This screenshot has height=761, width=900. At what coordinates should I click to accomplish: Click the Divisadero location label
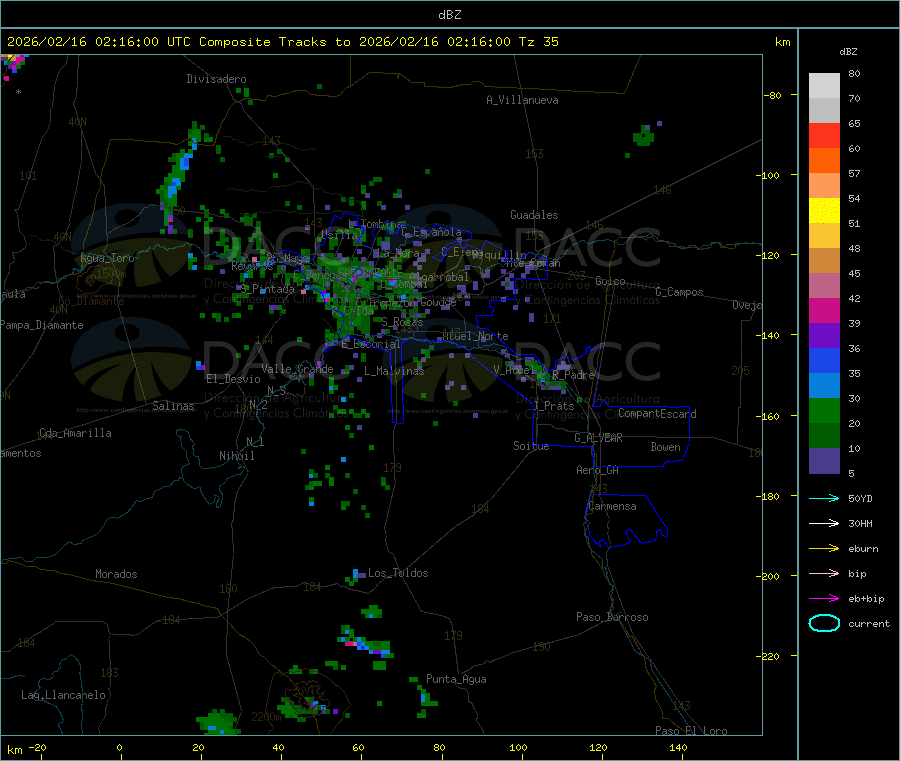pyautogui.click(x=216, y=79)
